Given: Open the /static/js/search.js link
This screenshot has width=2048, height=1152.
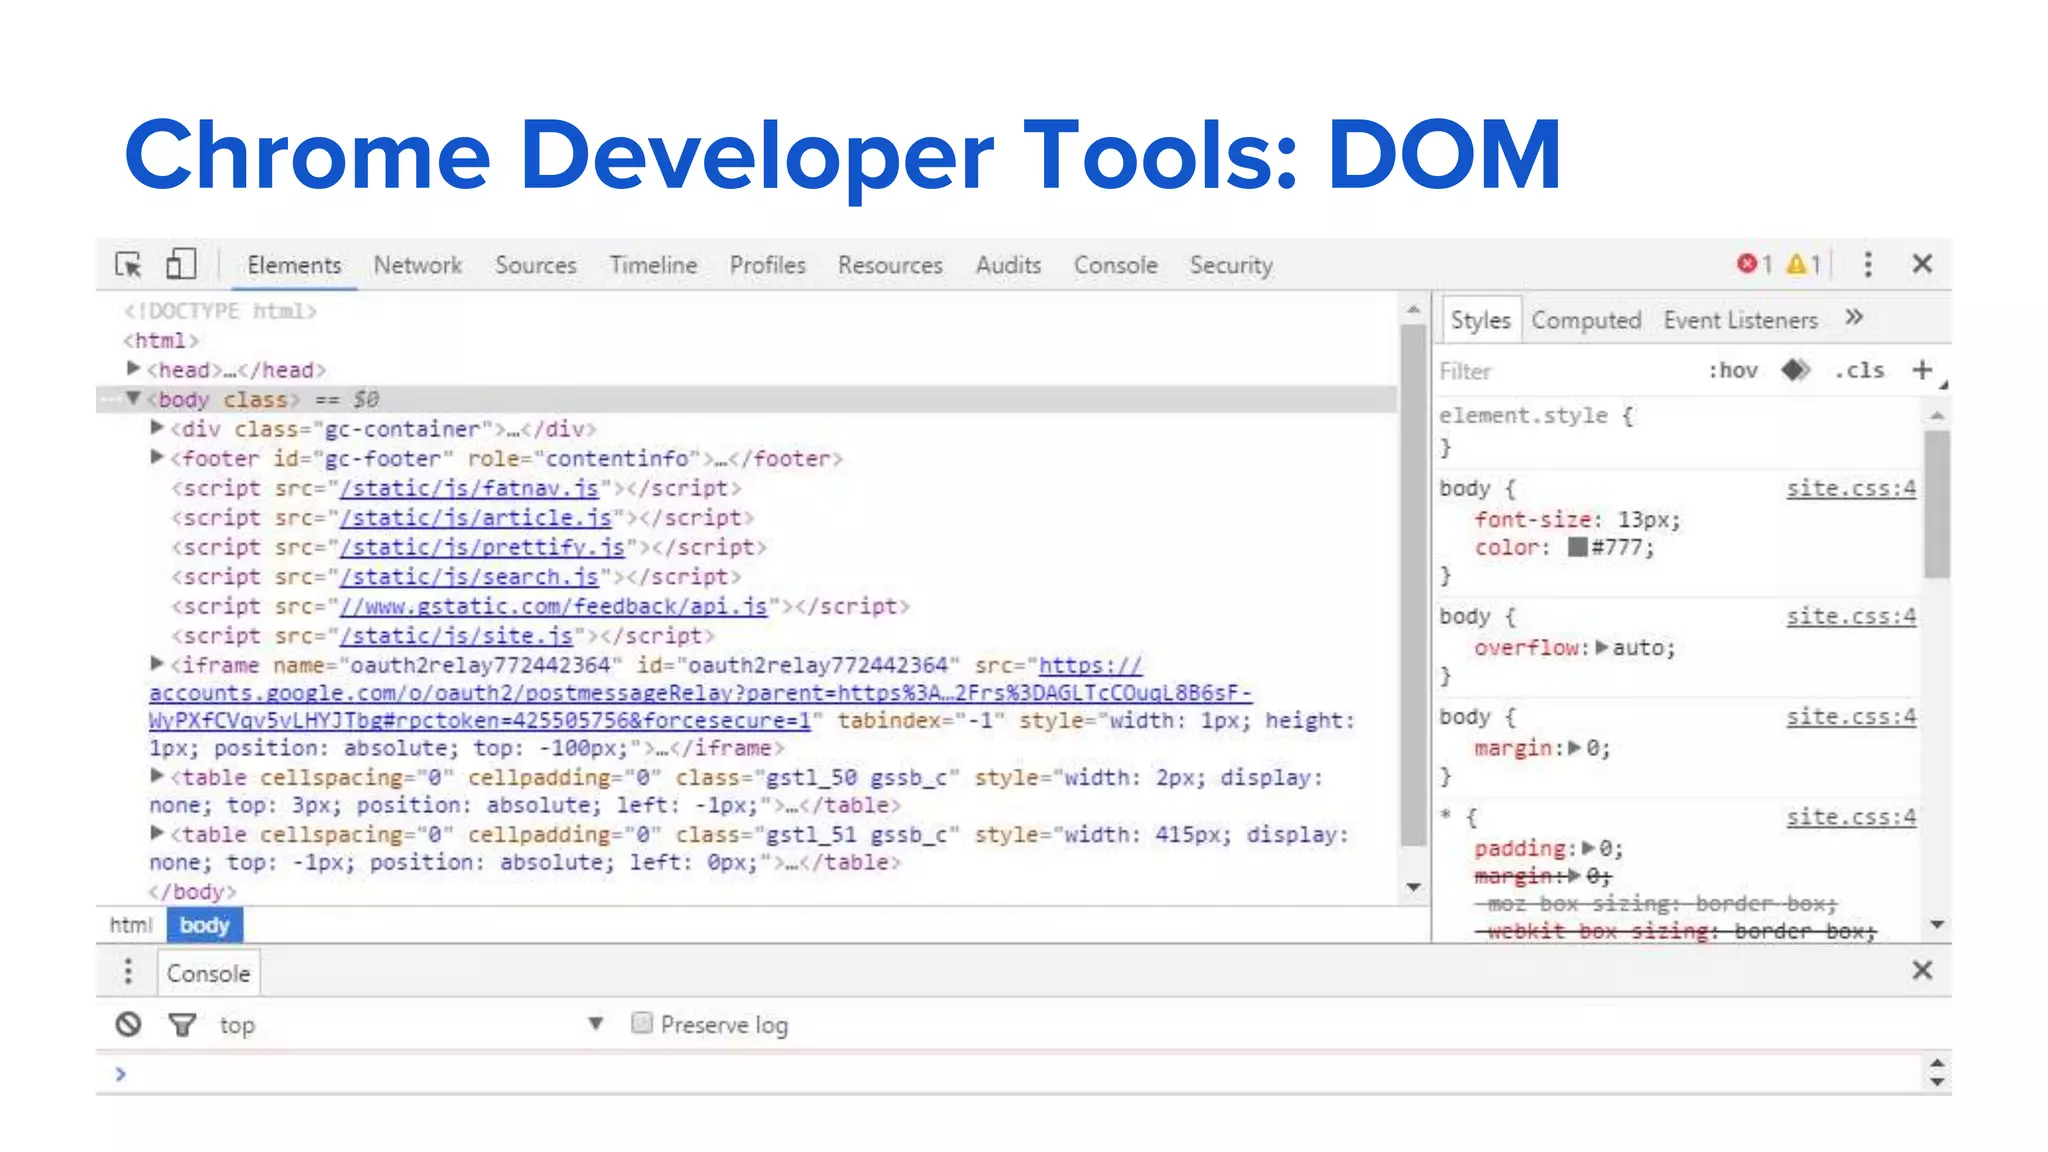Looking at the screenshot, I should [x=469, y=577].
